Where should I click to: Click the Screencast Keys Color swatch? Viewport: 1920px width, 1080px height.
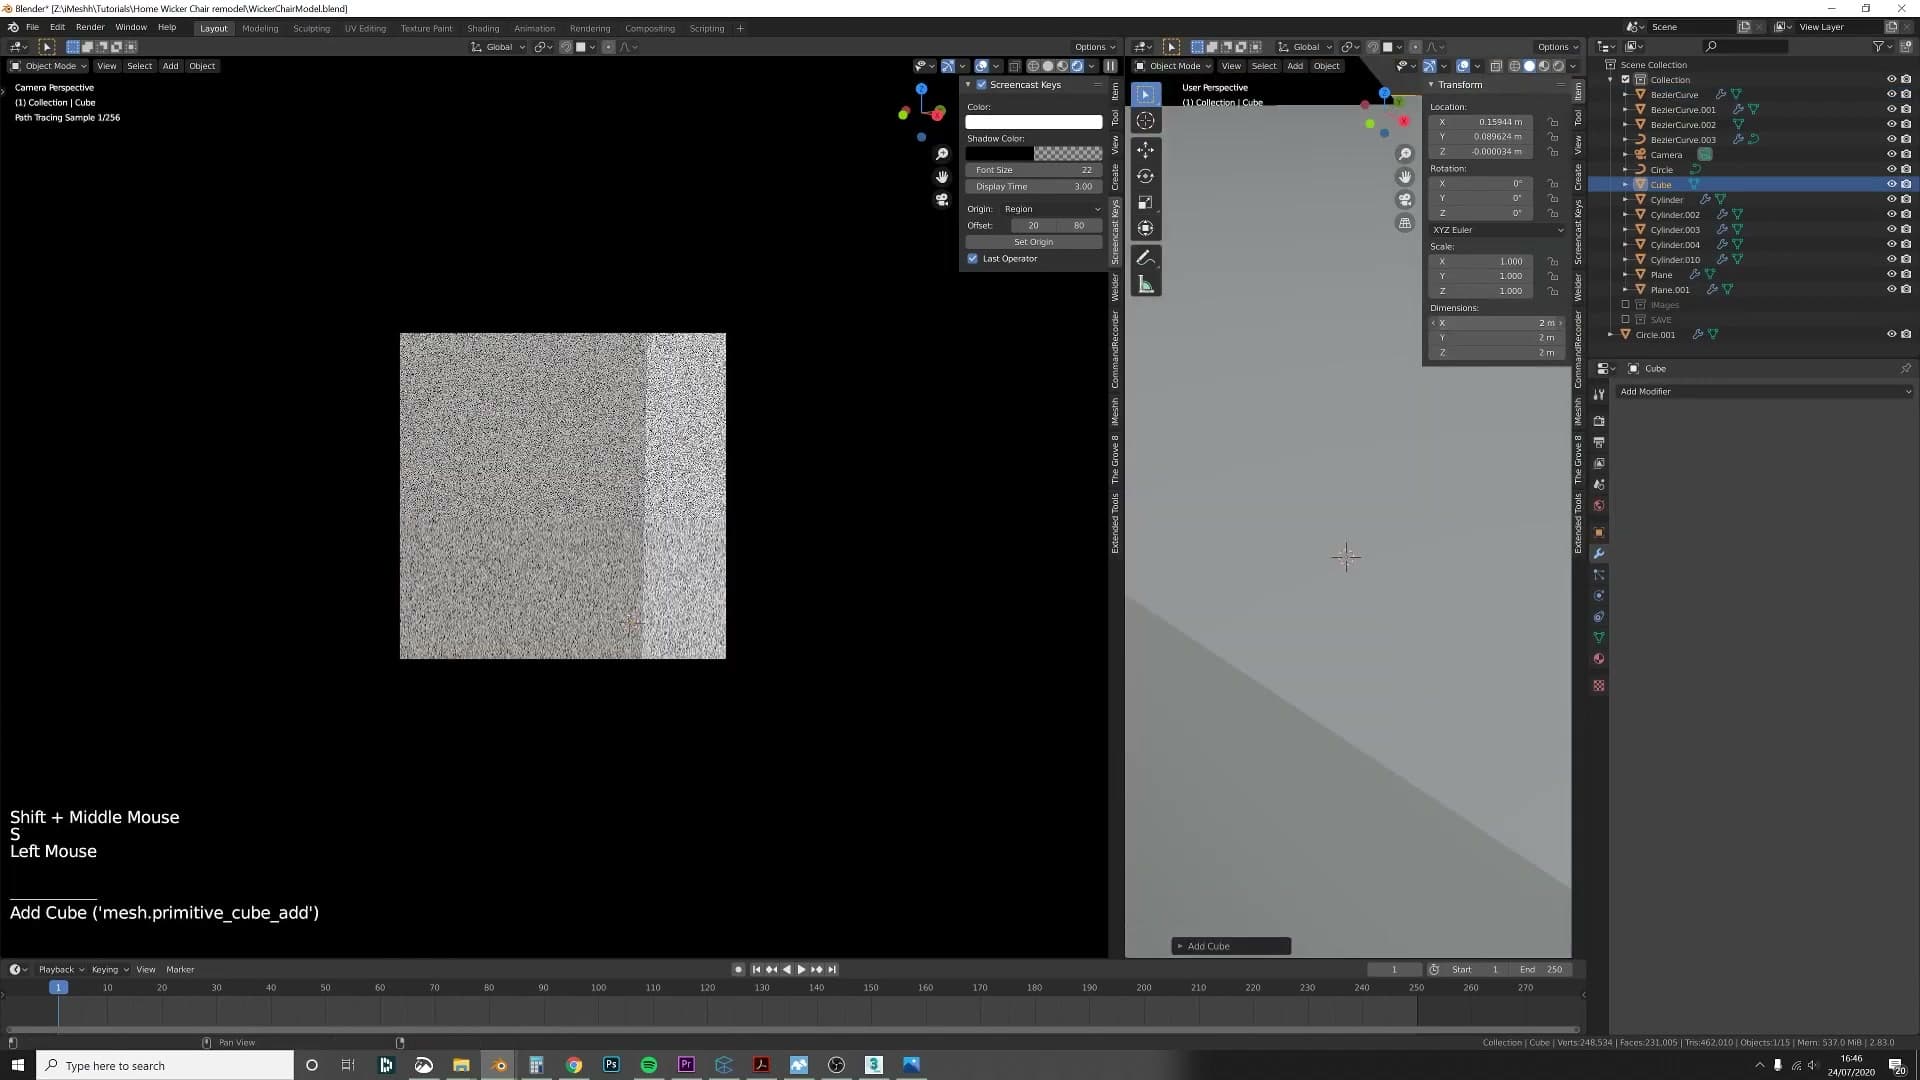click(x=1033, y=122)
